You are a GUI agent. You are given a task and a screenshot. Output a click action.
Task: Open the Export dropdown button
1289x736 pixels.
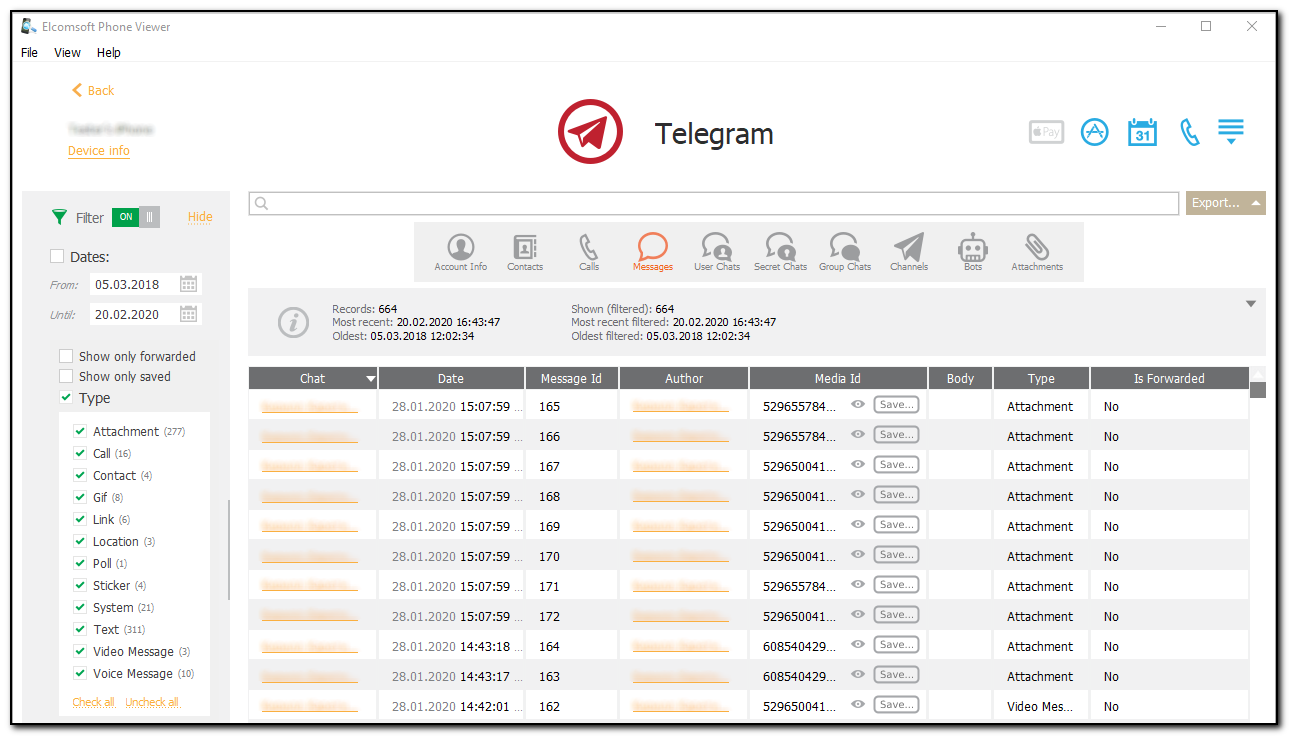tap(1225, 203)
